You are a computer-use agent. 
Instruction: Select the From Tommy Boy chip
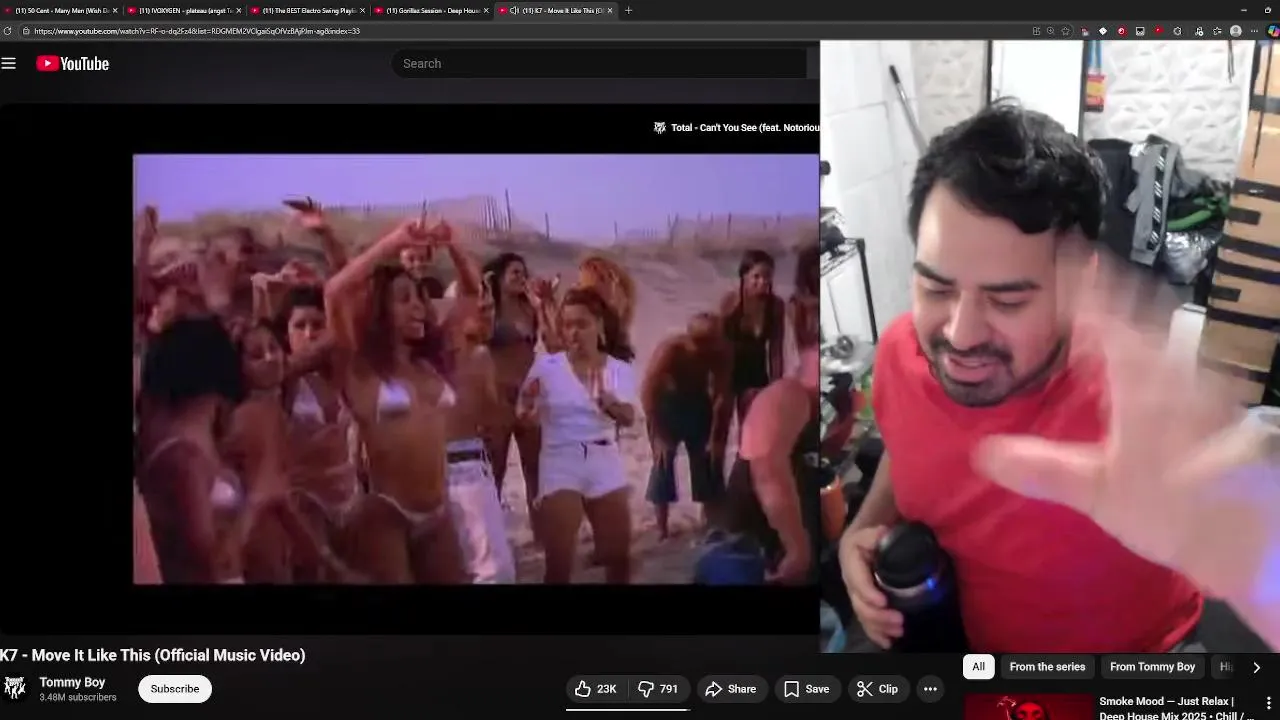(1152, 667)
